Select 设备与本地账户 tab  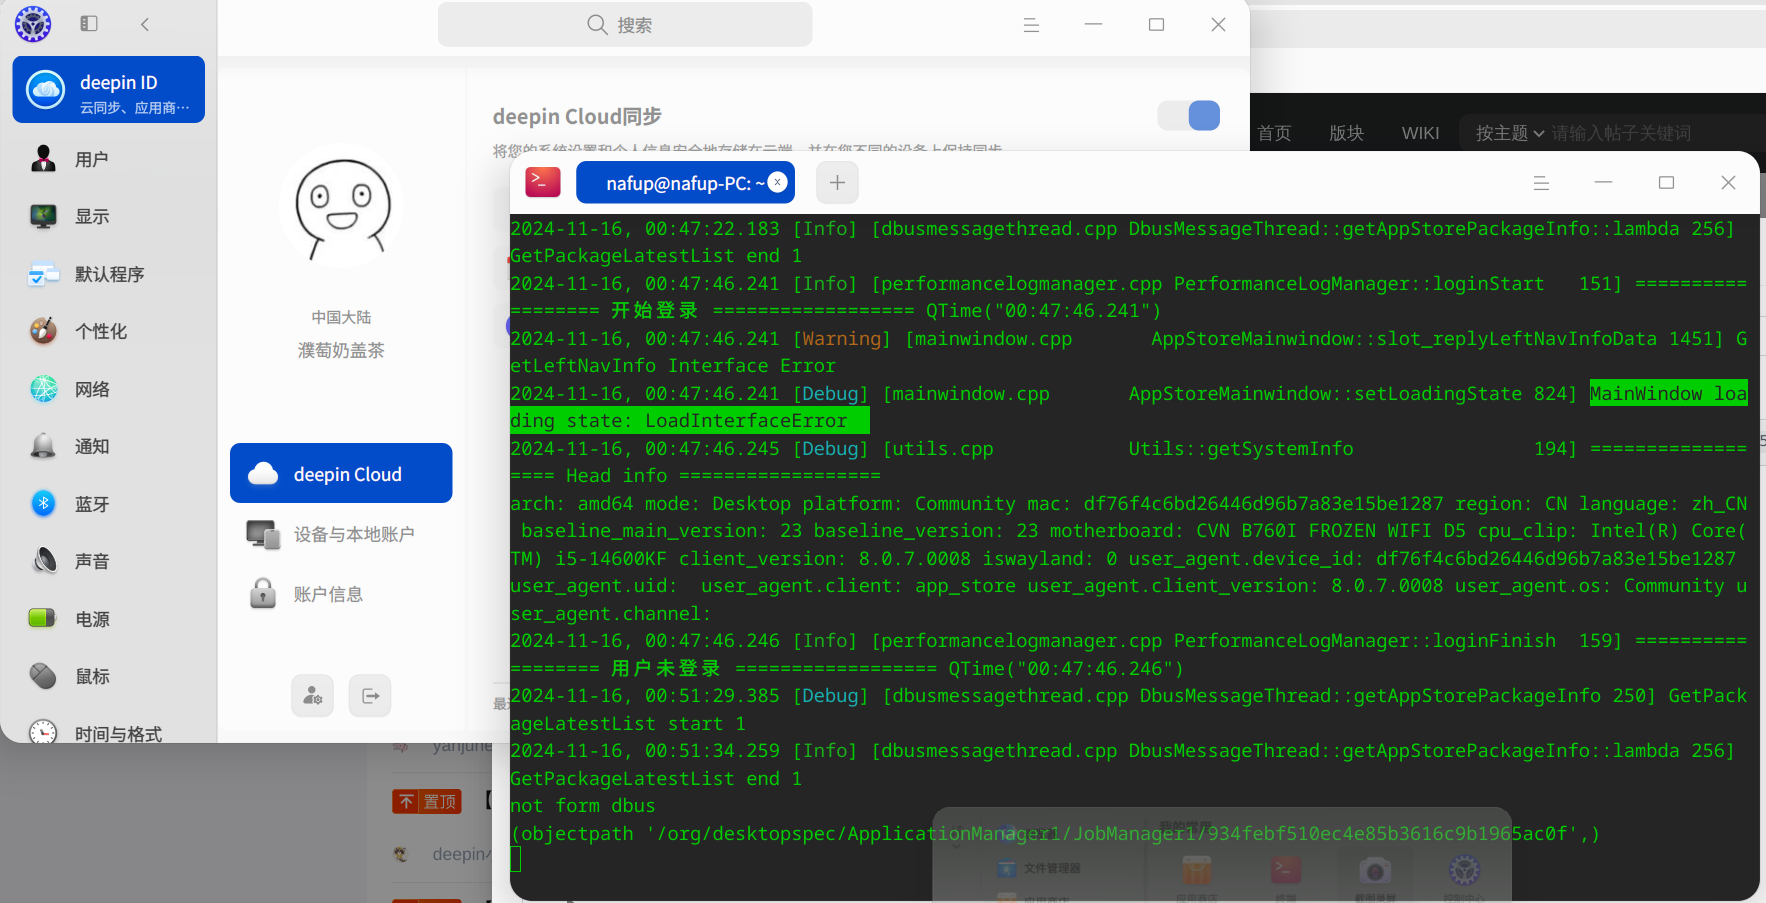pos(341,534)
